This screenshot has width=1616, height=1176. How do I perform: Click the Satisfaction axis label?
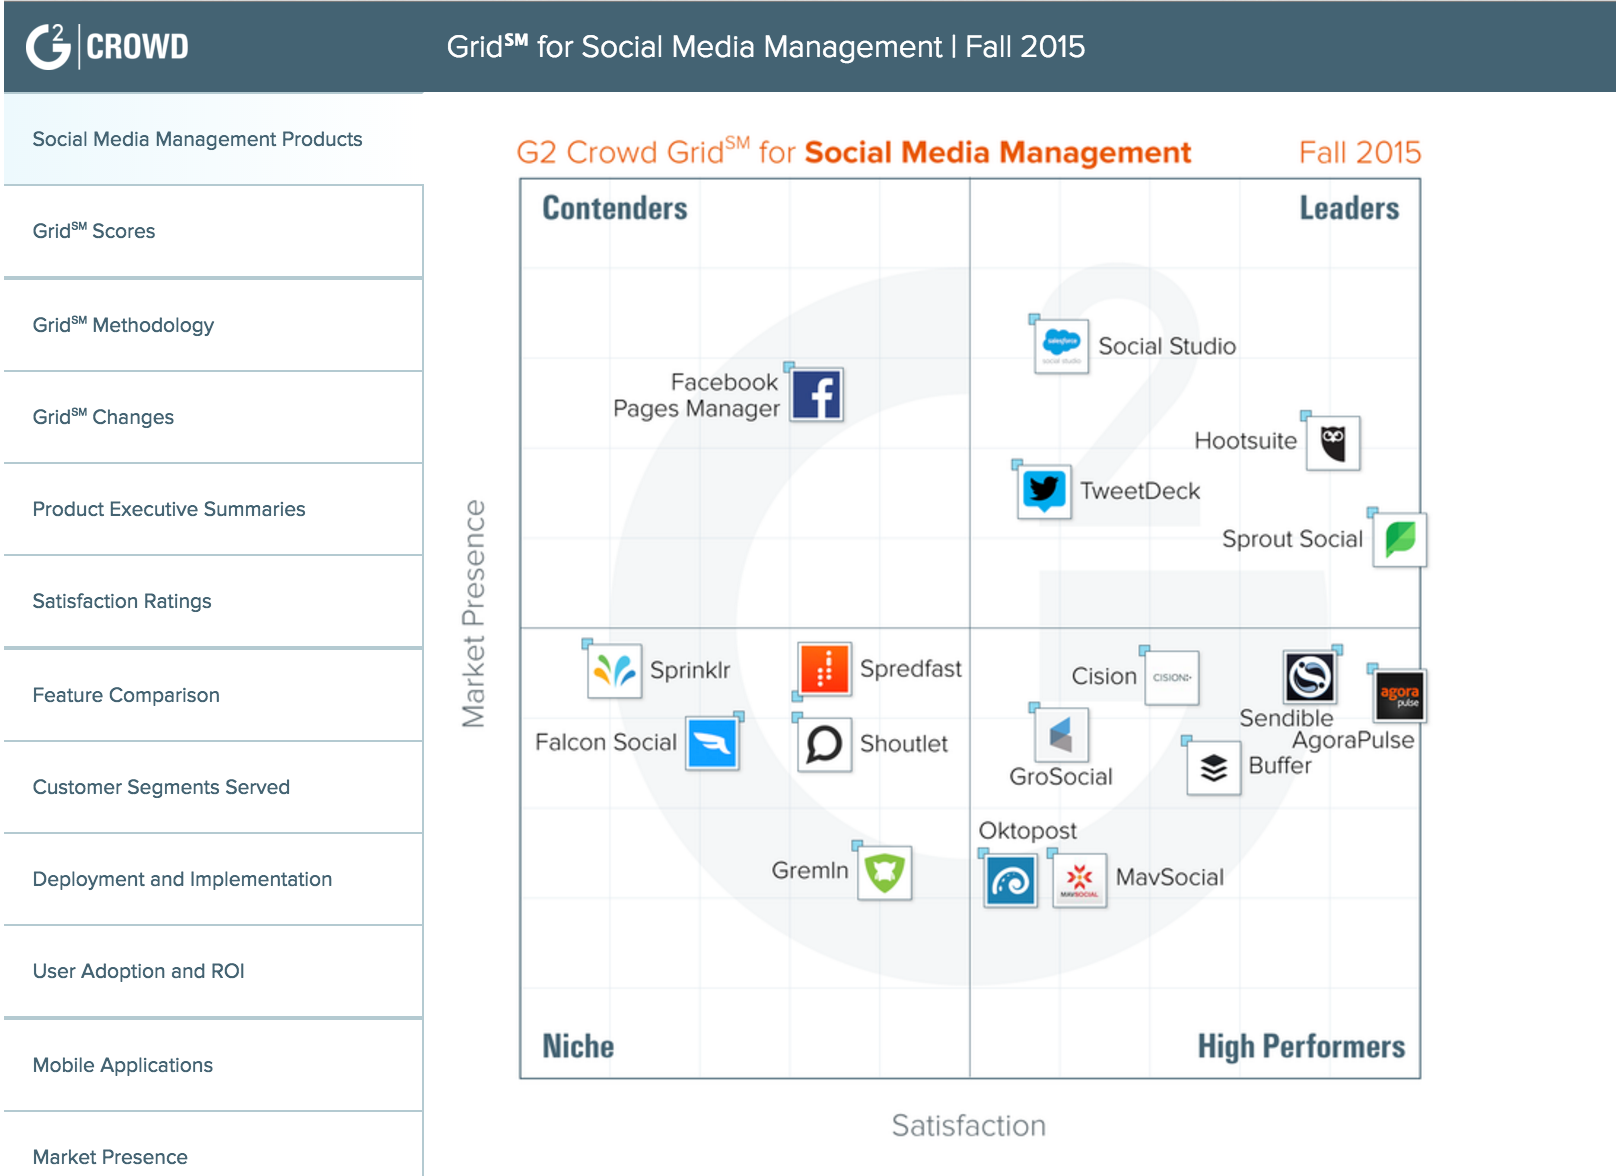pos(969,1126)
